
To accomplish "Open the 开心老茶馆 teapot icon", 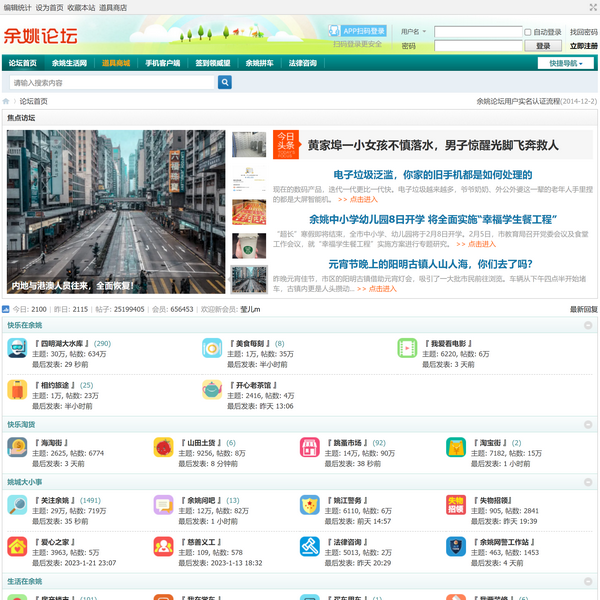I will tap(212, 390).
